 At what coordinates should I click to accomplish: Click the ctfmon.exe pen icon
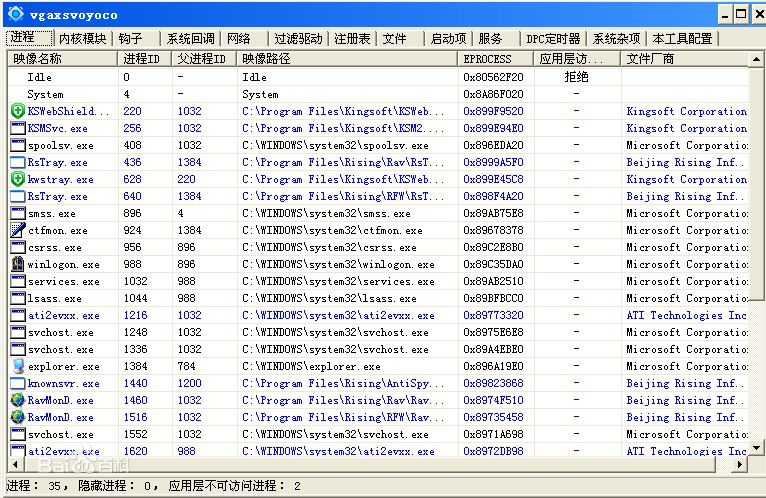point(18,230)
